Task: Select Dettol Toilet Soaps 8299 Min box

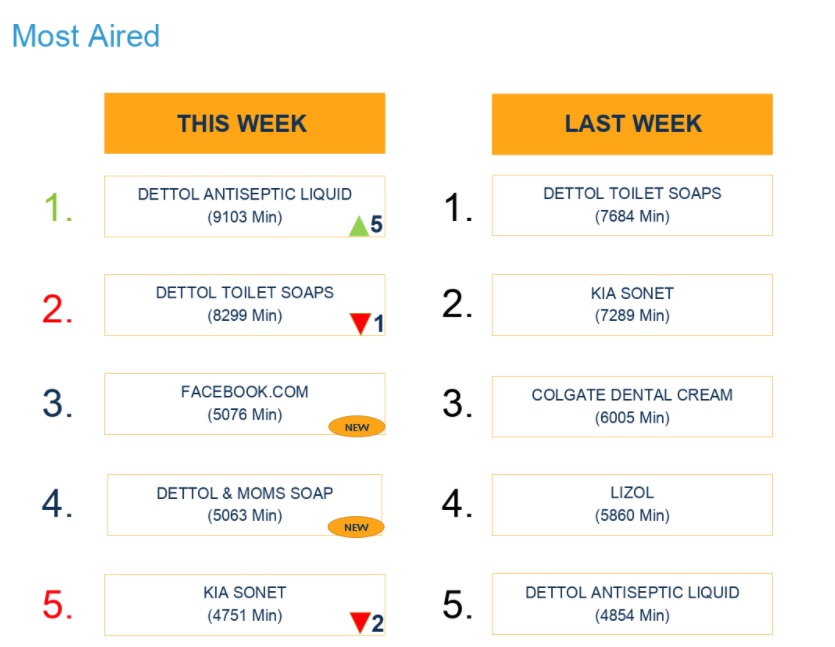Action: click(x=244, y=304)
